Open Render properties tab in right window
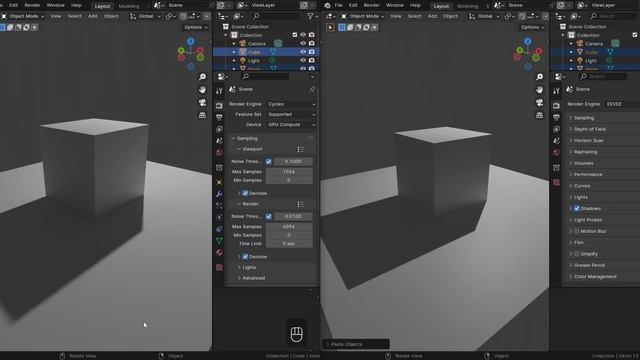 [x=556, y=106]
